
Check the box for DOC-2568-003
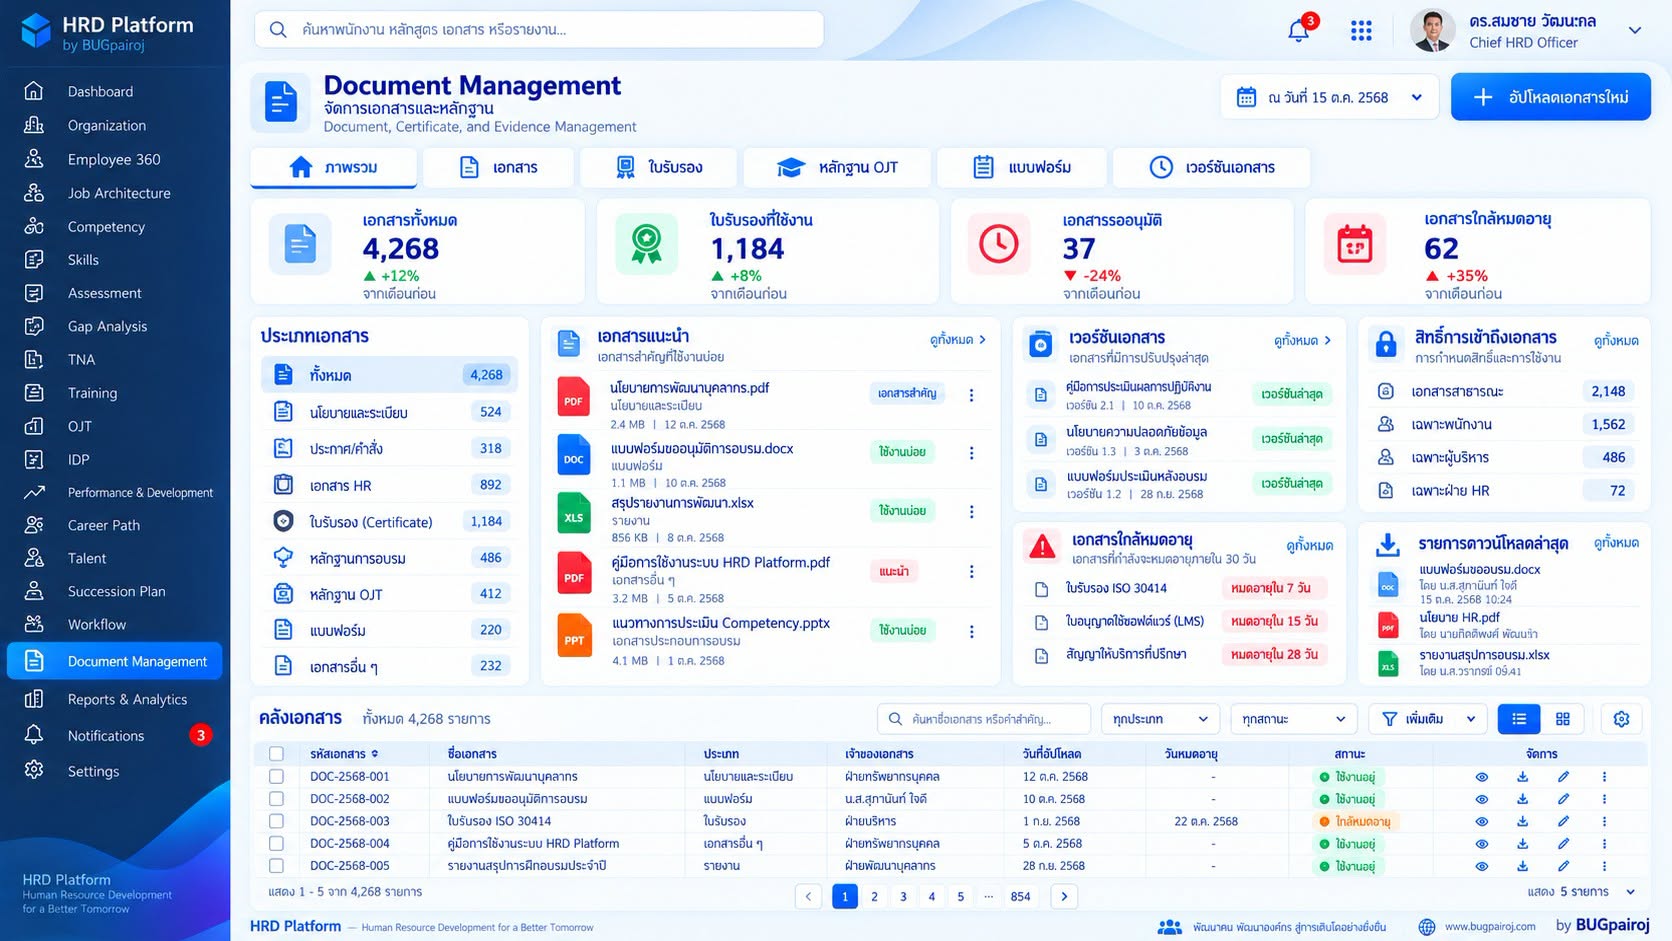tap(276, 821)
